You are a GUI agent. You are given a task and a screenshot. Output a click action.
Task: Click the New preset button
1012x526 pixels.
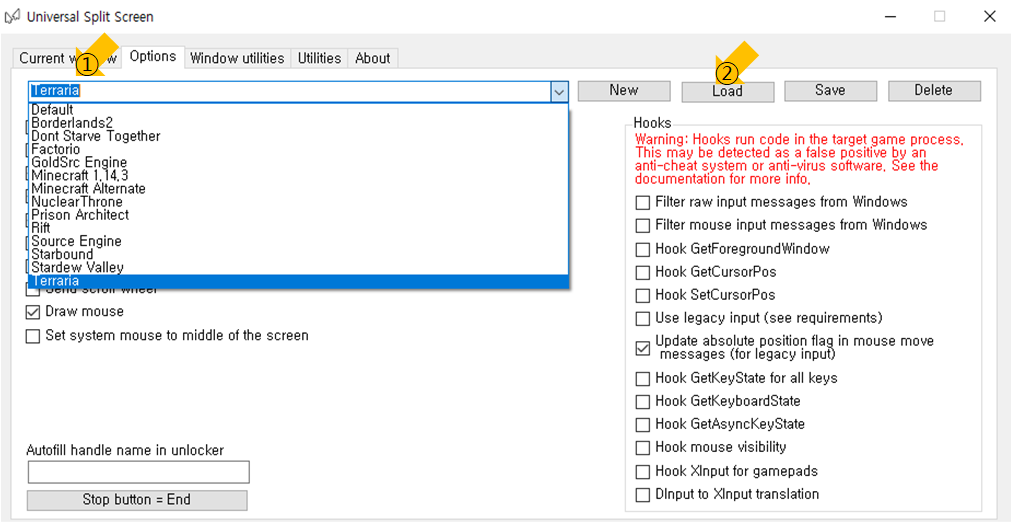[x=623, y=90]
